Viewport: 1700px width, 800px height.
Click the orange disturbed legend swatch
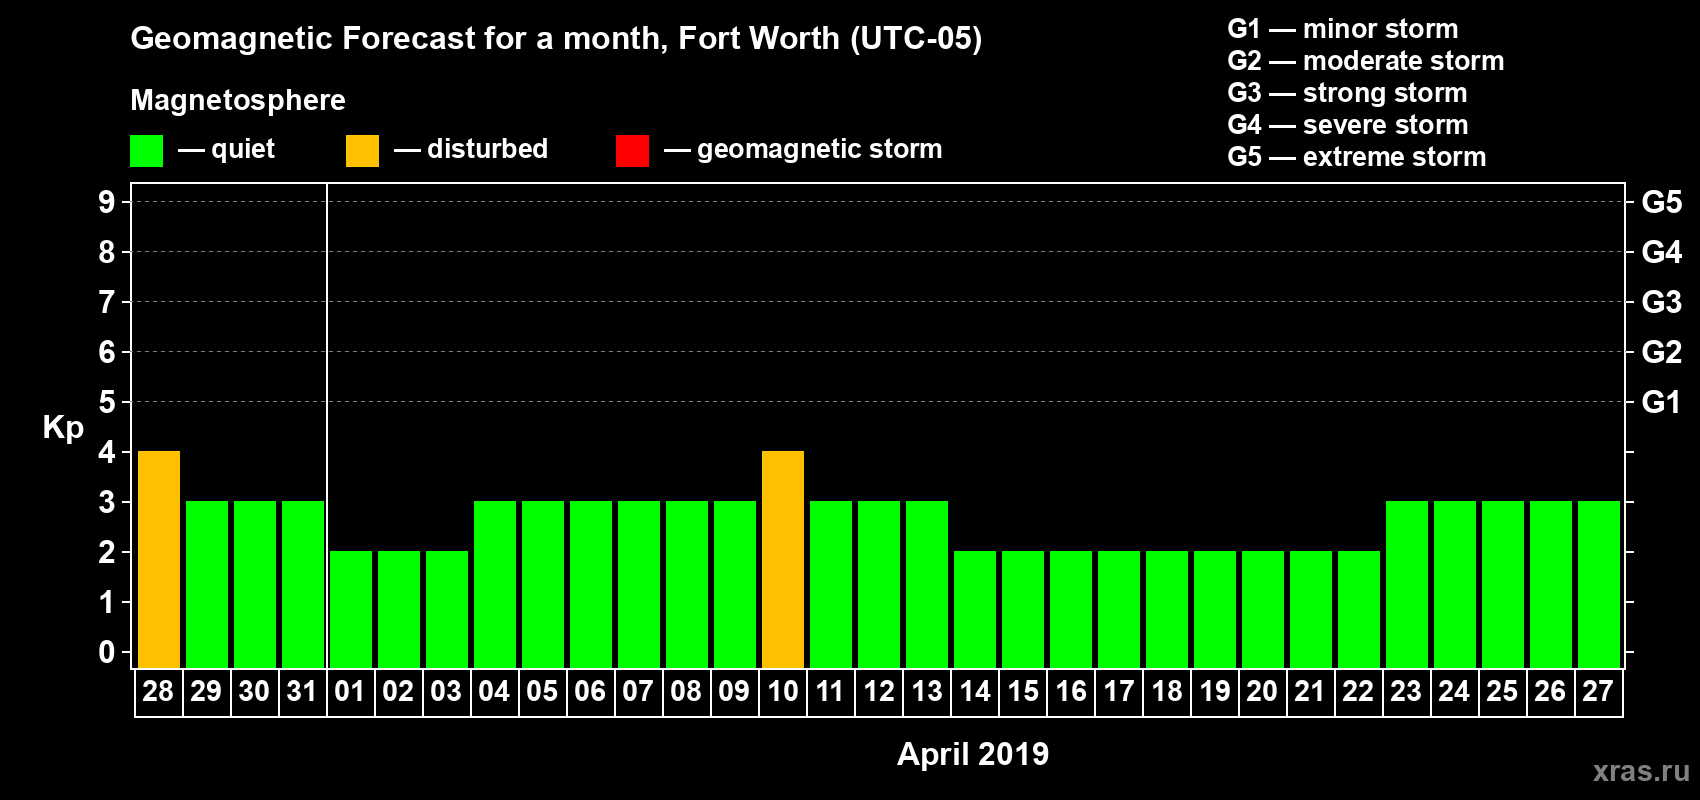[362, 151]
